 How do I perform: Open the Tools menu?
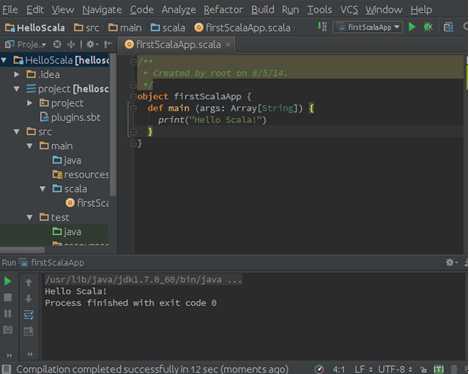[320, 10]
